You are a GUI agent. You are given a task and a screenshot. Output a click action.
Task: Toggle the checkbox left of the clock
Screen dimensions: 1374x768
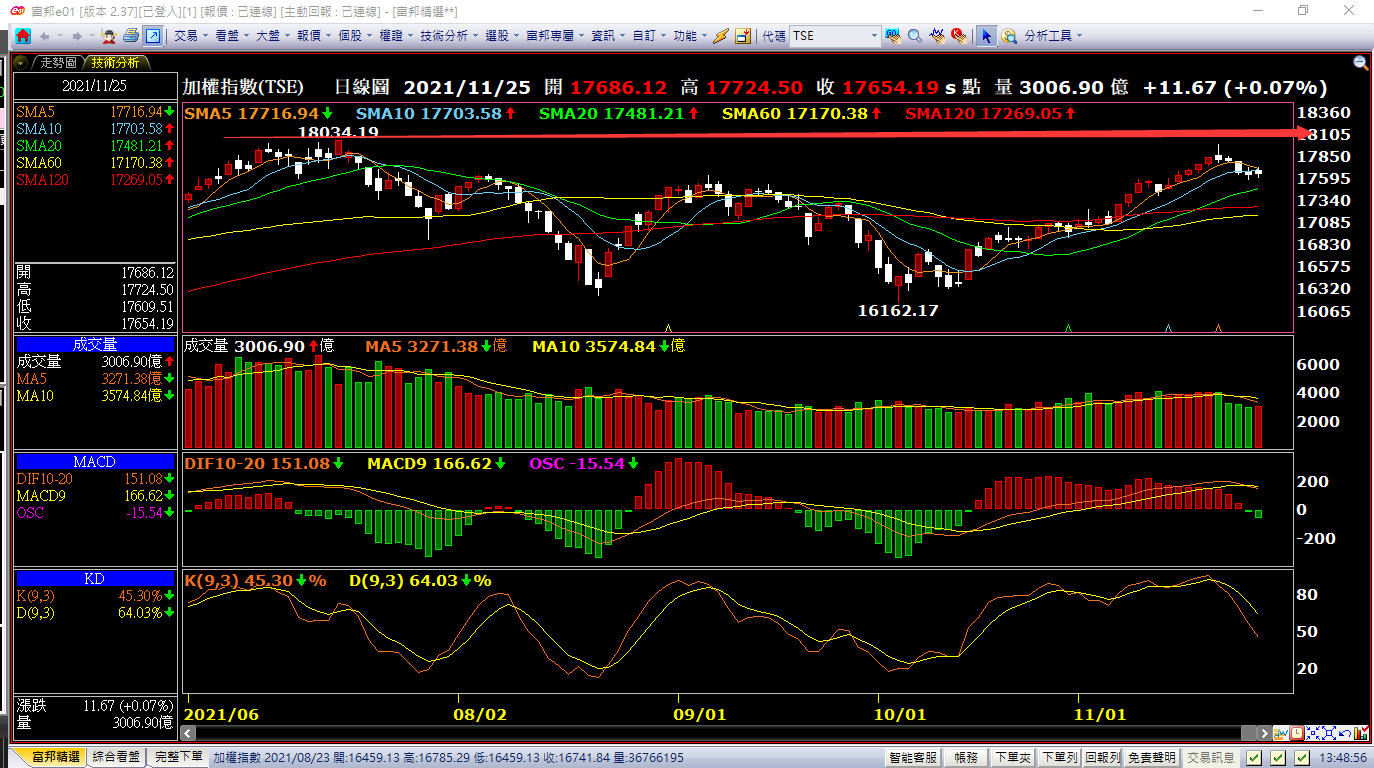coord(1302,758)
